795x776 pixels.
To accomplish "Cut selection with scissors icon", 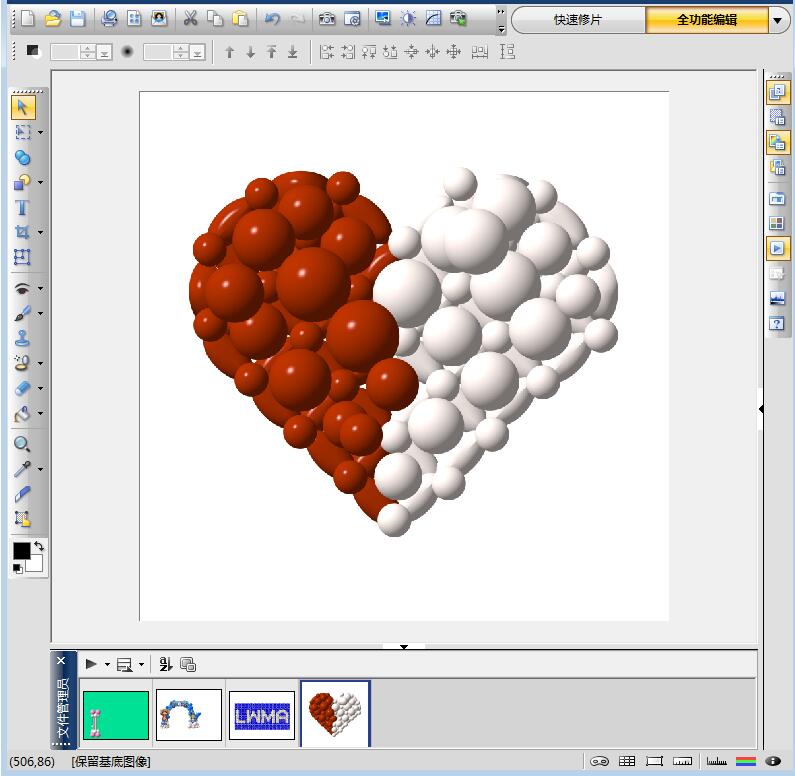I will 190,19.
